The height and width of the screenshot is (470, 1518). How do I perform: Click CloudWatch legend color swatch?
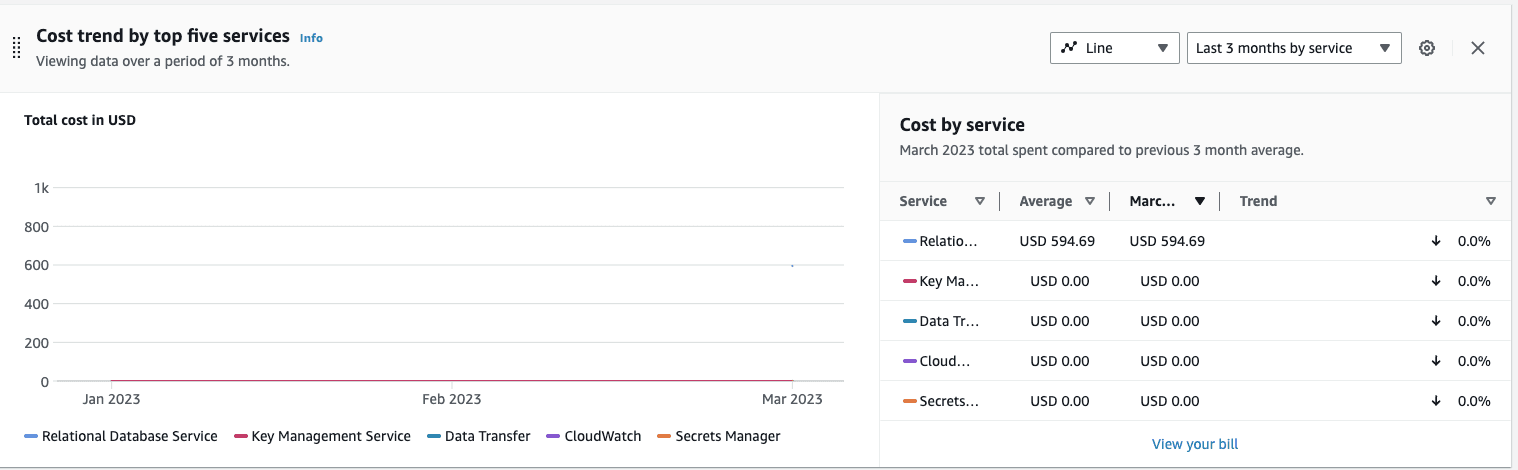554,436
